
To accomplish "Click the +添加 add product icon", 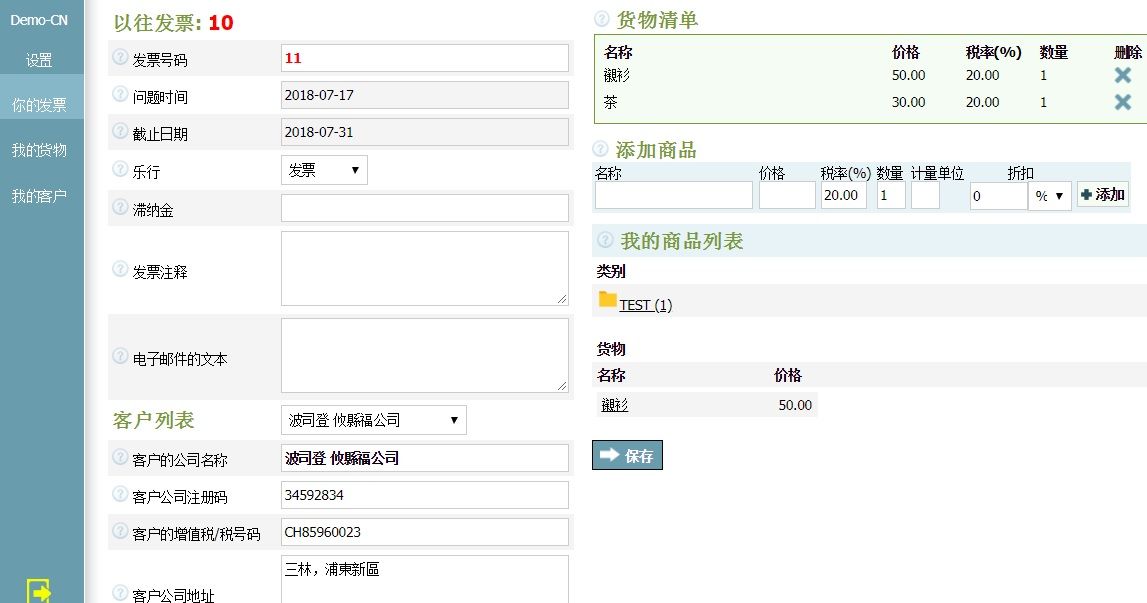I will click(1102, 194).
